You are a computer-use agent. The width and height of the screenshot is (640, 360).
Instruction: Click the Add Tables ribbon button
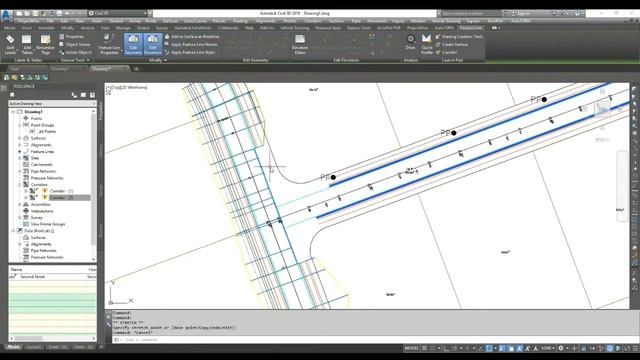(x=27, y=44)
